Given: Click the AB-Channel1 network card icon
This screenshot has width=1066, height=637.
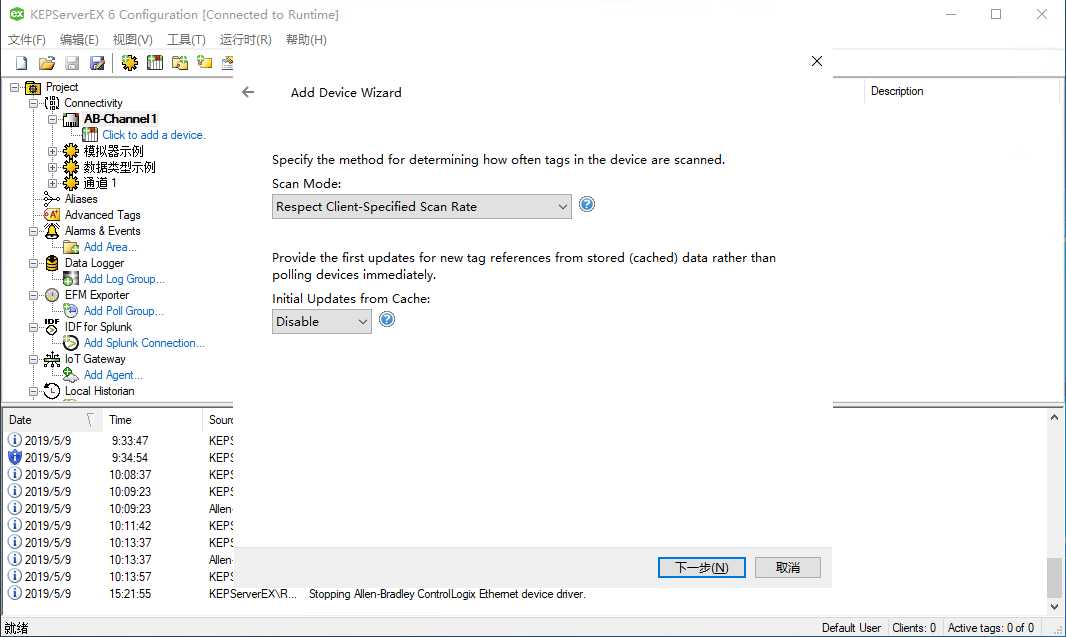Looking at the screenshot, I should (71, 120).
